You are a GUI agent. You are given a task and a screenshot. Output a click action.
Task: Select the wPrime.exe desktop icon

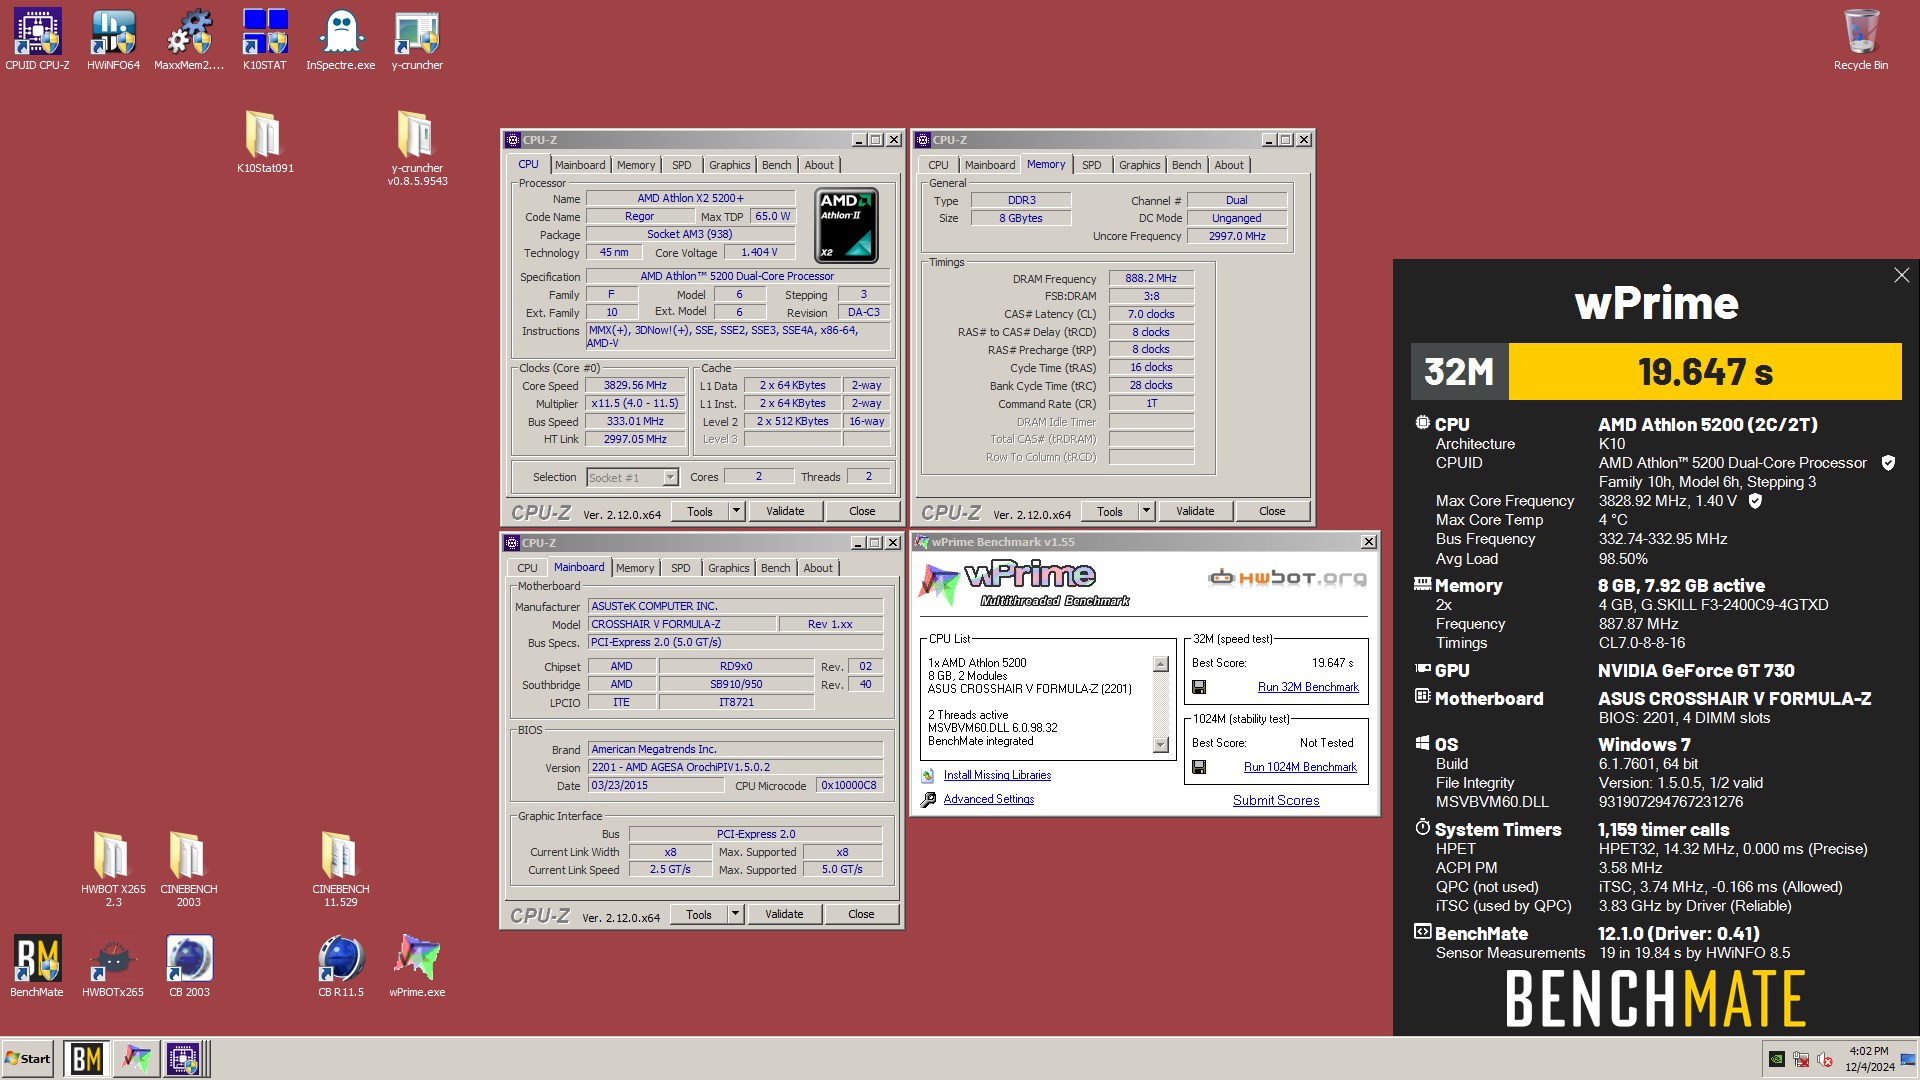[417, 966]
